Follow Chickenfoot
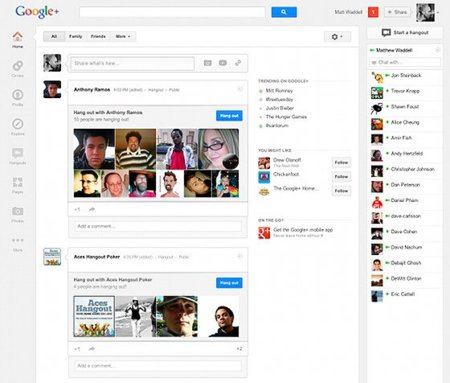 click(341, 176)
